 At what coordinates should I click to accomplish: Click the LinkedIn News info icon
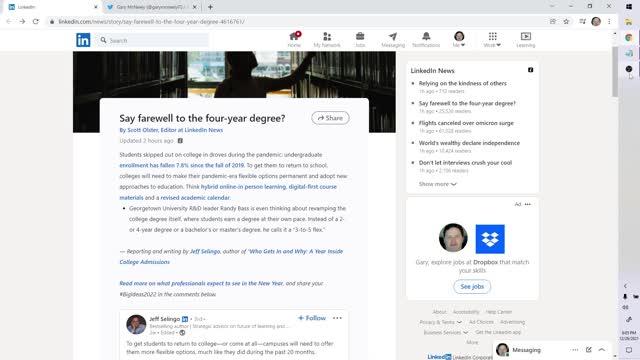pos(530,70)
